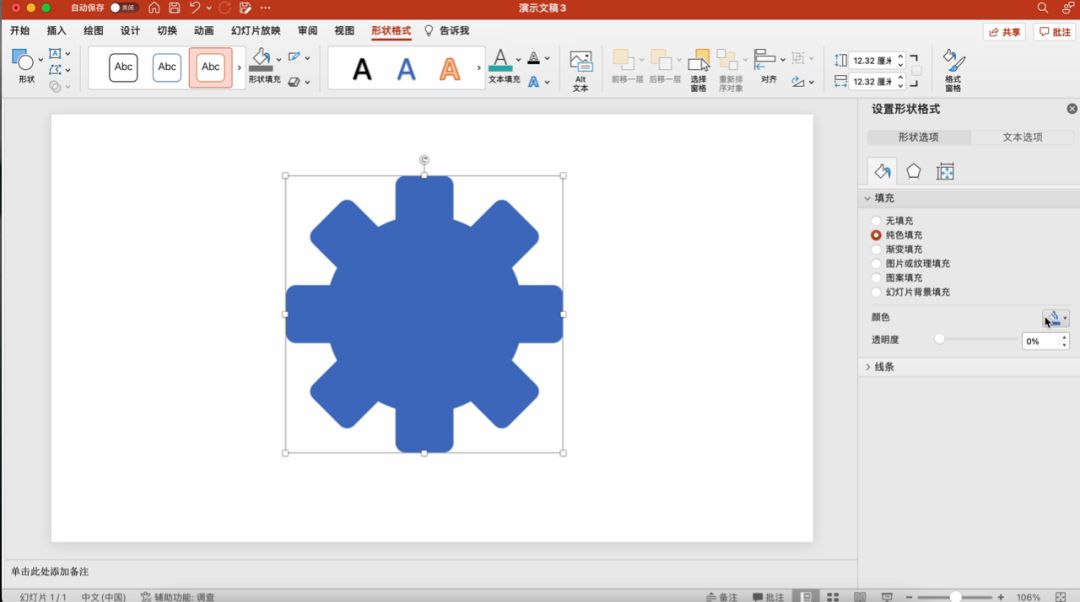Image resolution: width=1080 pixels, height=602 pixels.
Task: Click 格式窗格 format pane icon
Action: (953, 70)
